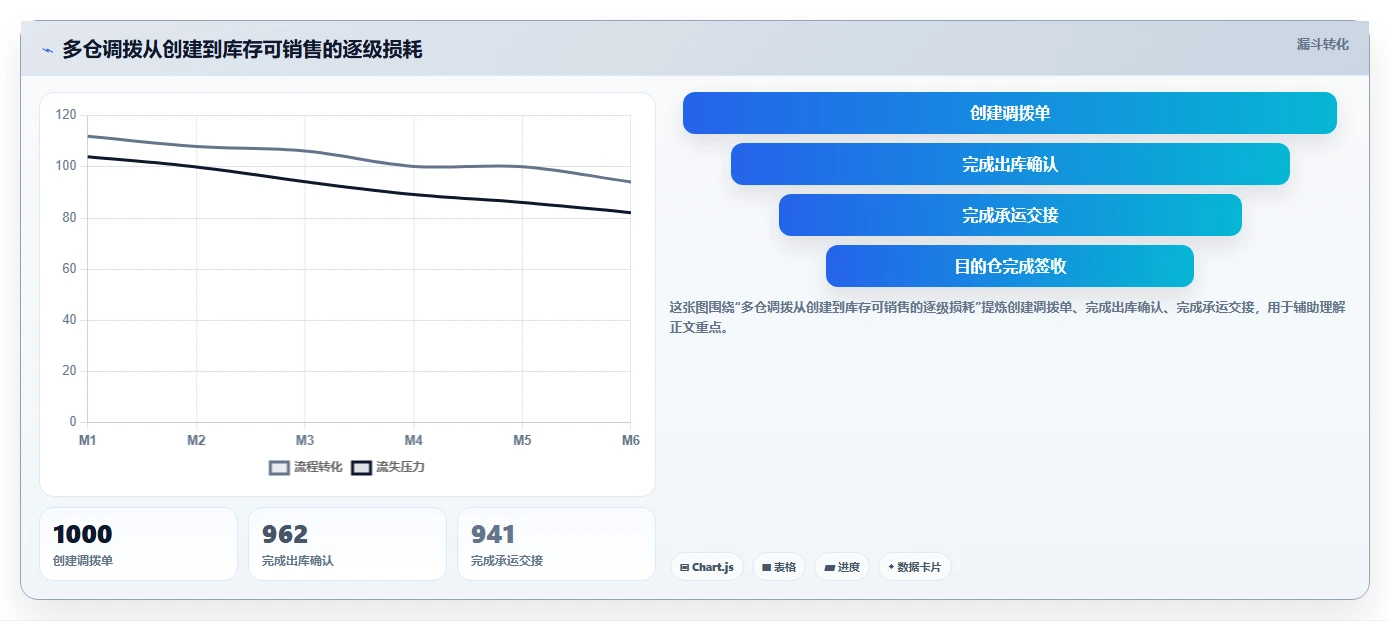Click the 80 y-axis value
Screen dimensions: 1390x621
coord(69,217)
